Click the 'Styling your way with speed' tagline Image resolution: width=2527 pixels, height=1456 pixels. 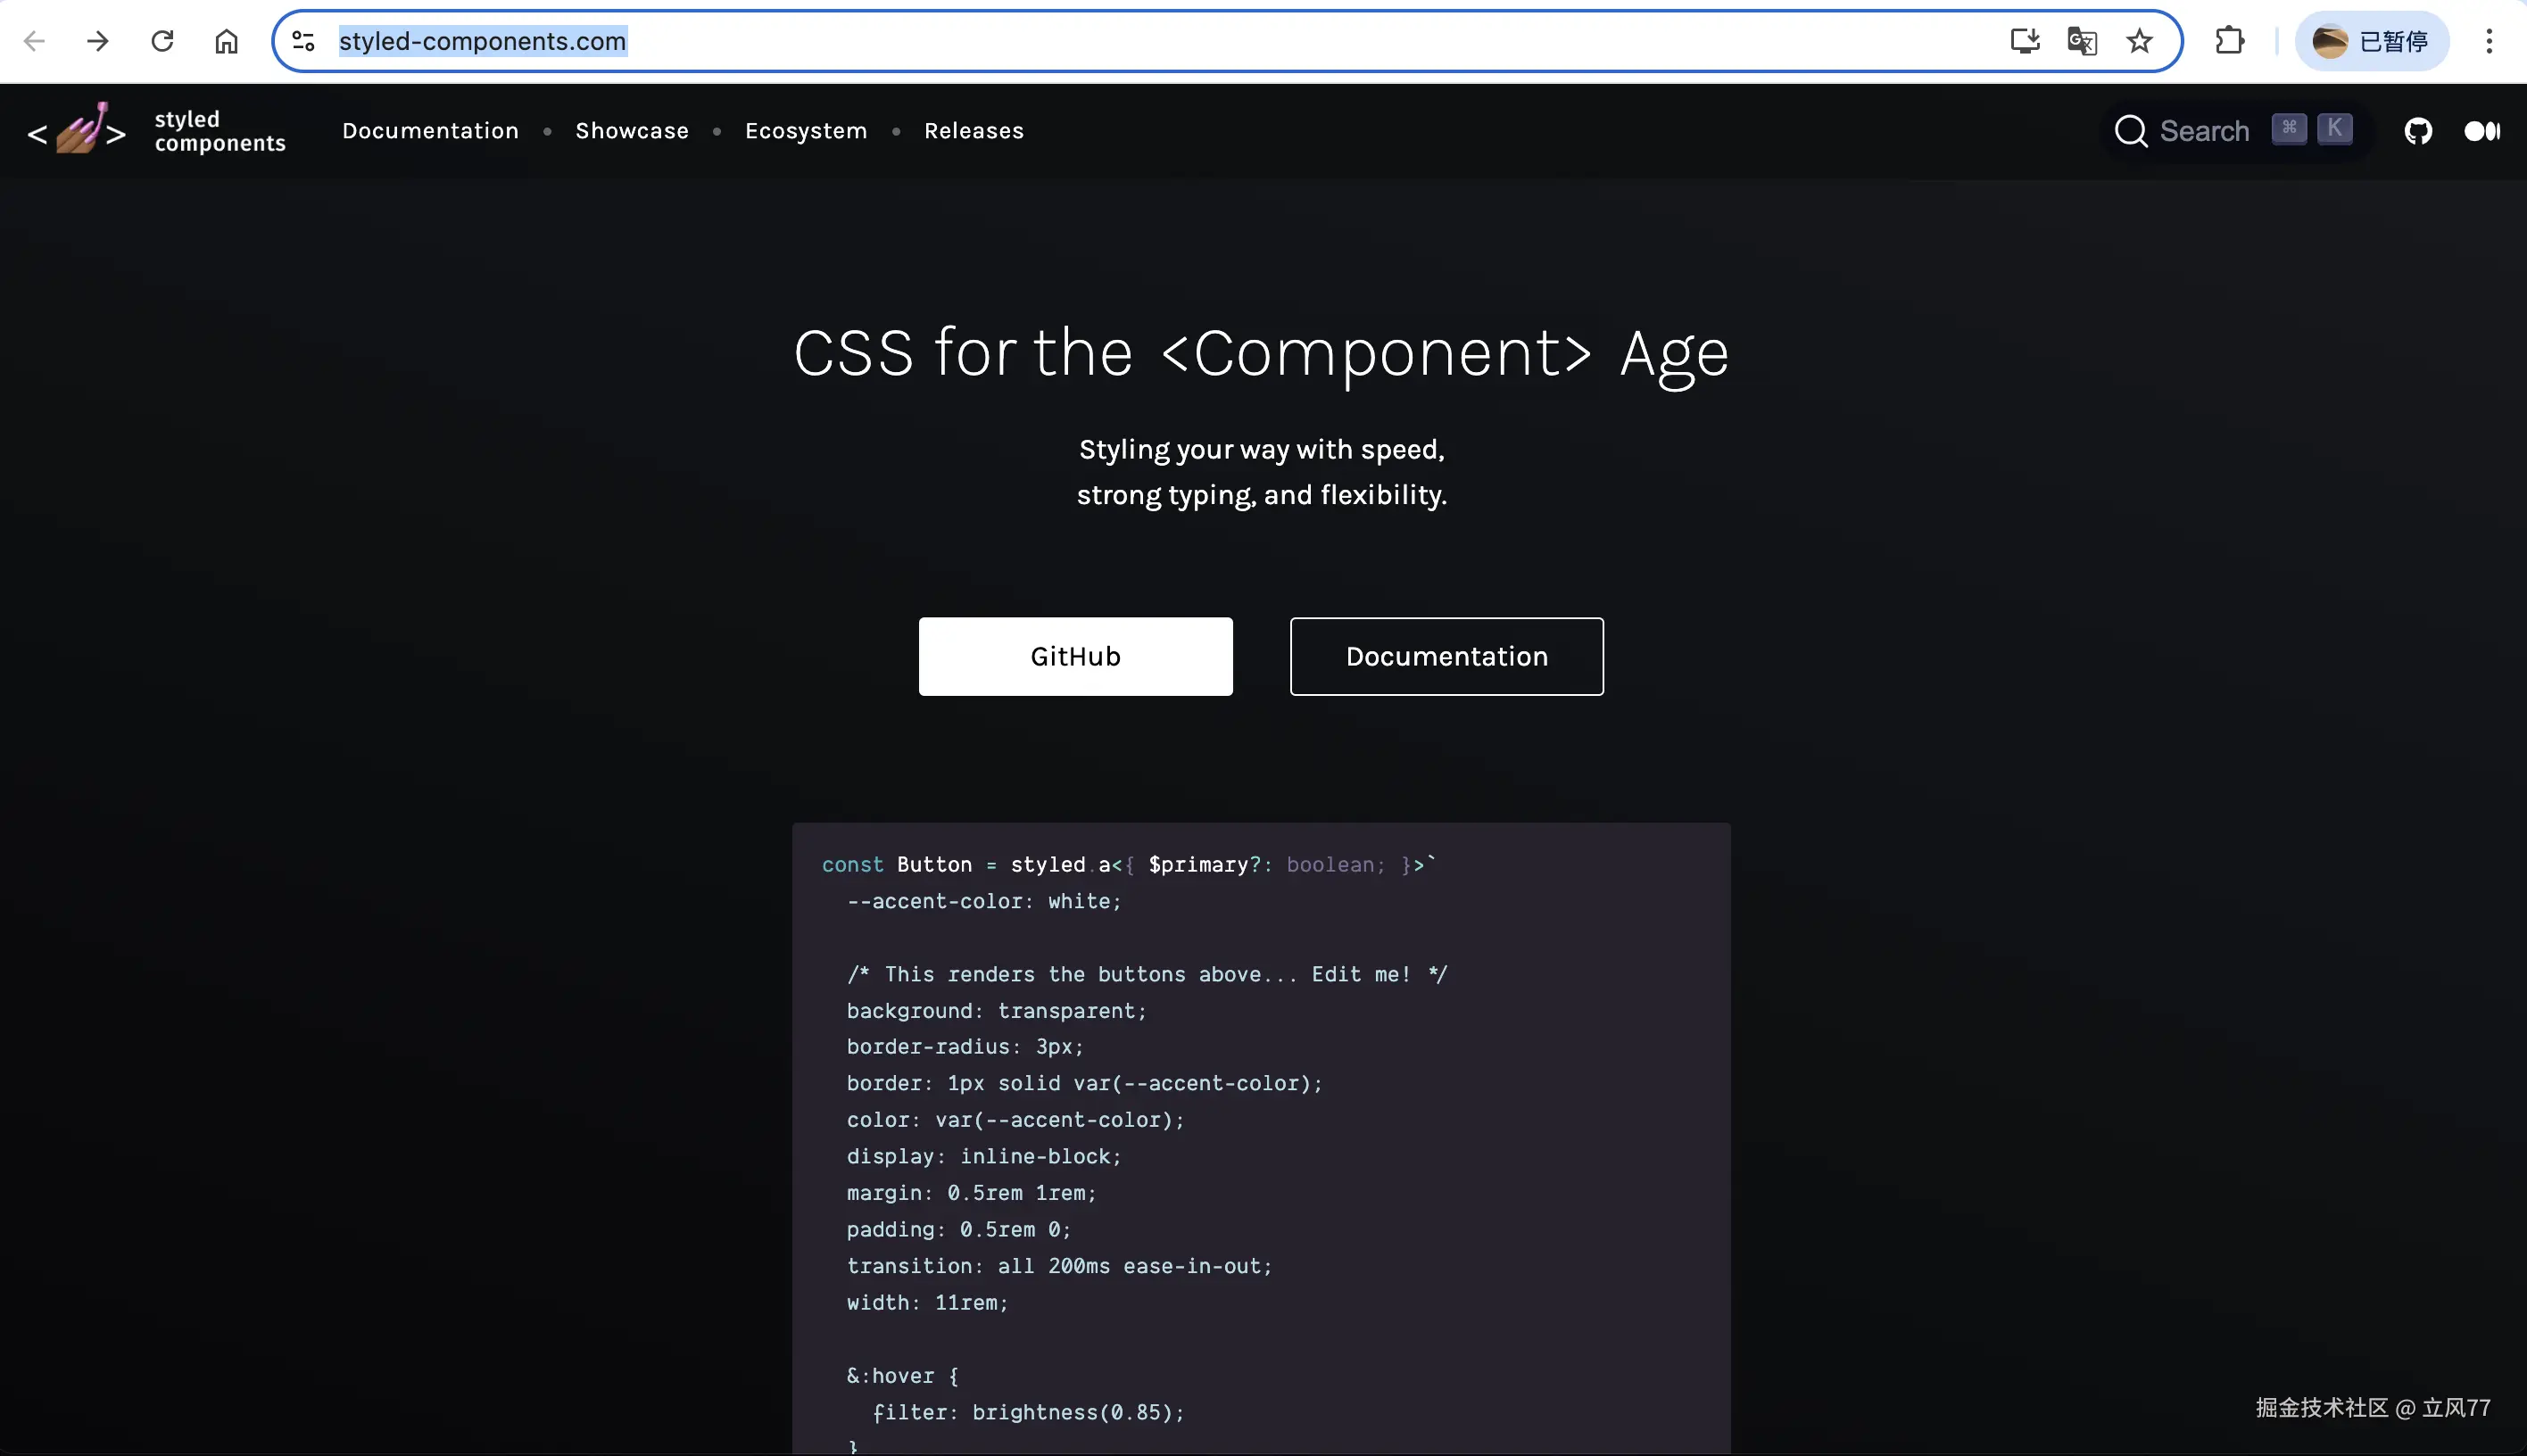[1261, 450]
